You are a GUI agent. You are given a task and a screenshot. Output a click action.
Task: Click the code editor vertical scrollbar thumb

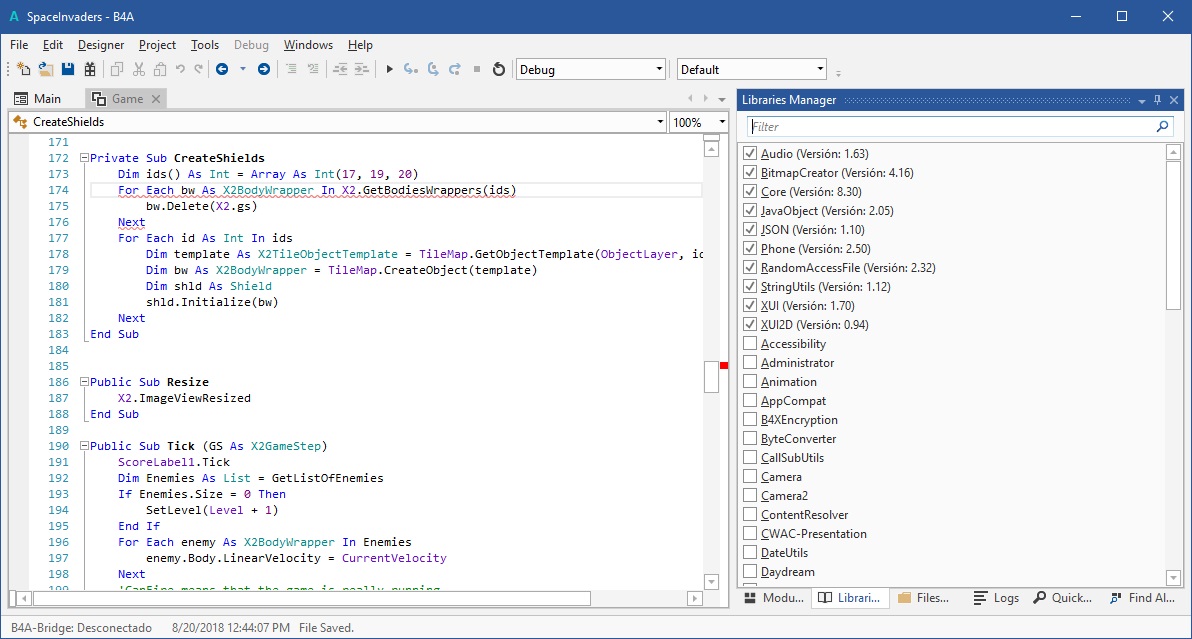(711, 376)
